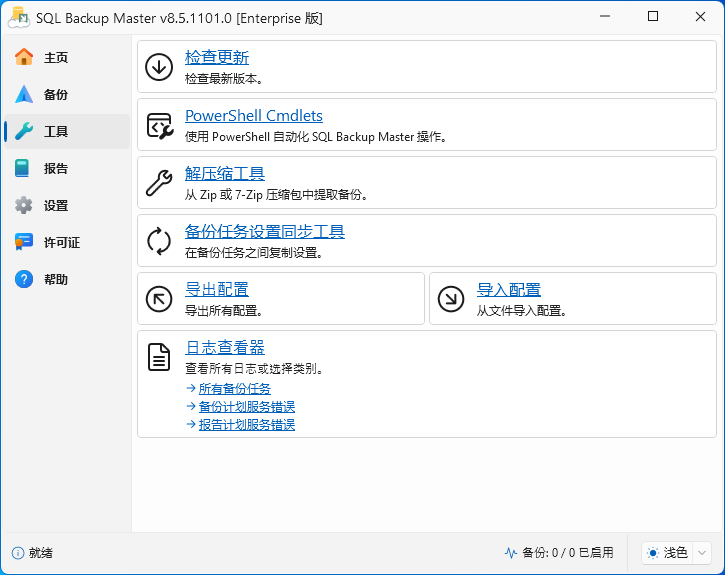Open the 许可证 sidebar tab

pyautogui.click(x=68, y=242)
